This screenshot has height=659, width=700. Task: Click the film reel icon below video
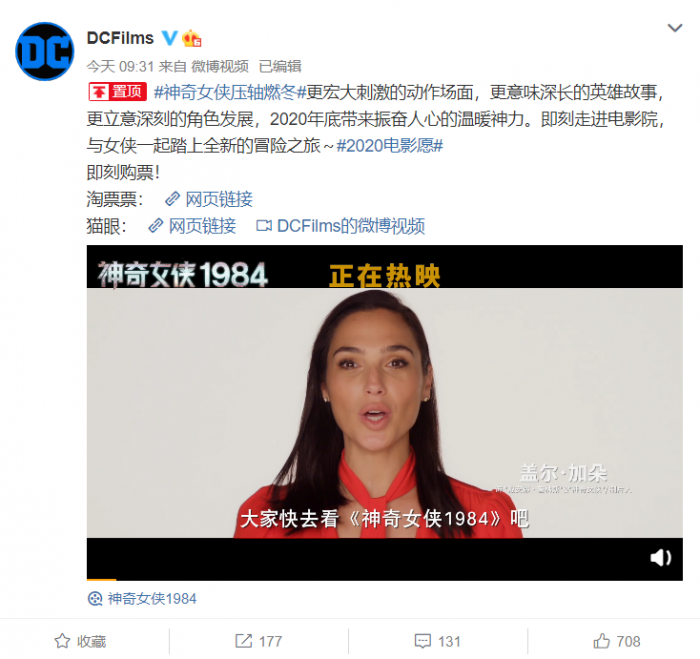coord(95,599)
